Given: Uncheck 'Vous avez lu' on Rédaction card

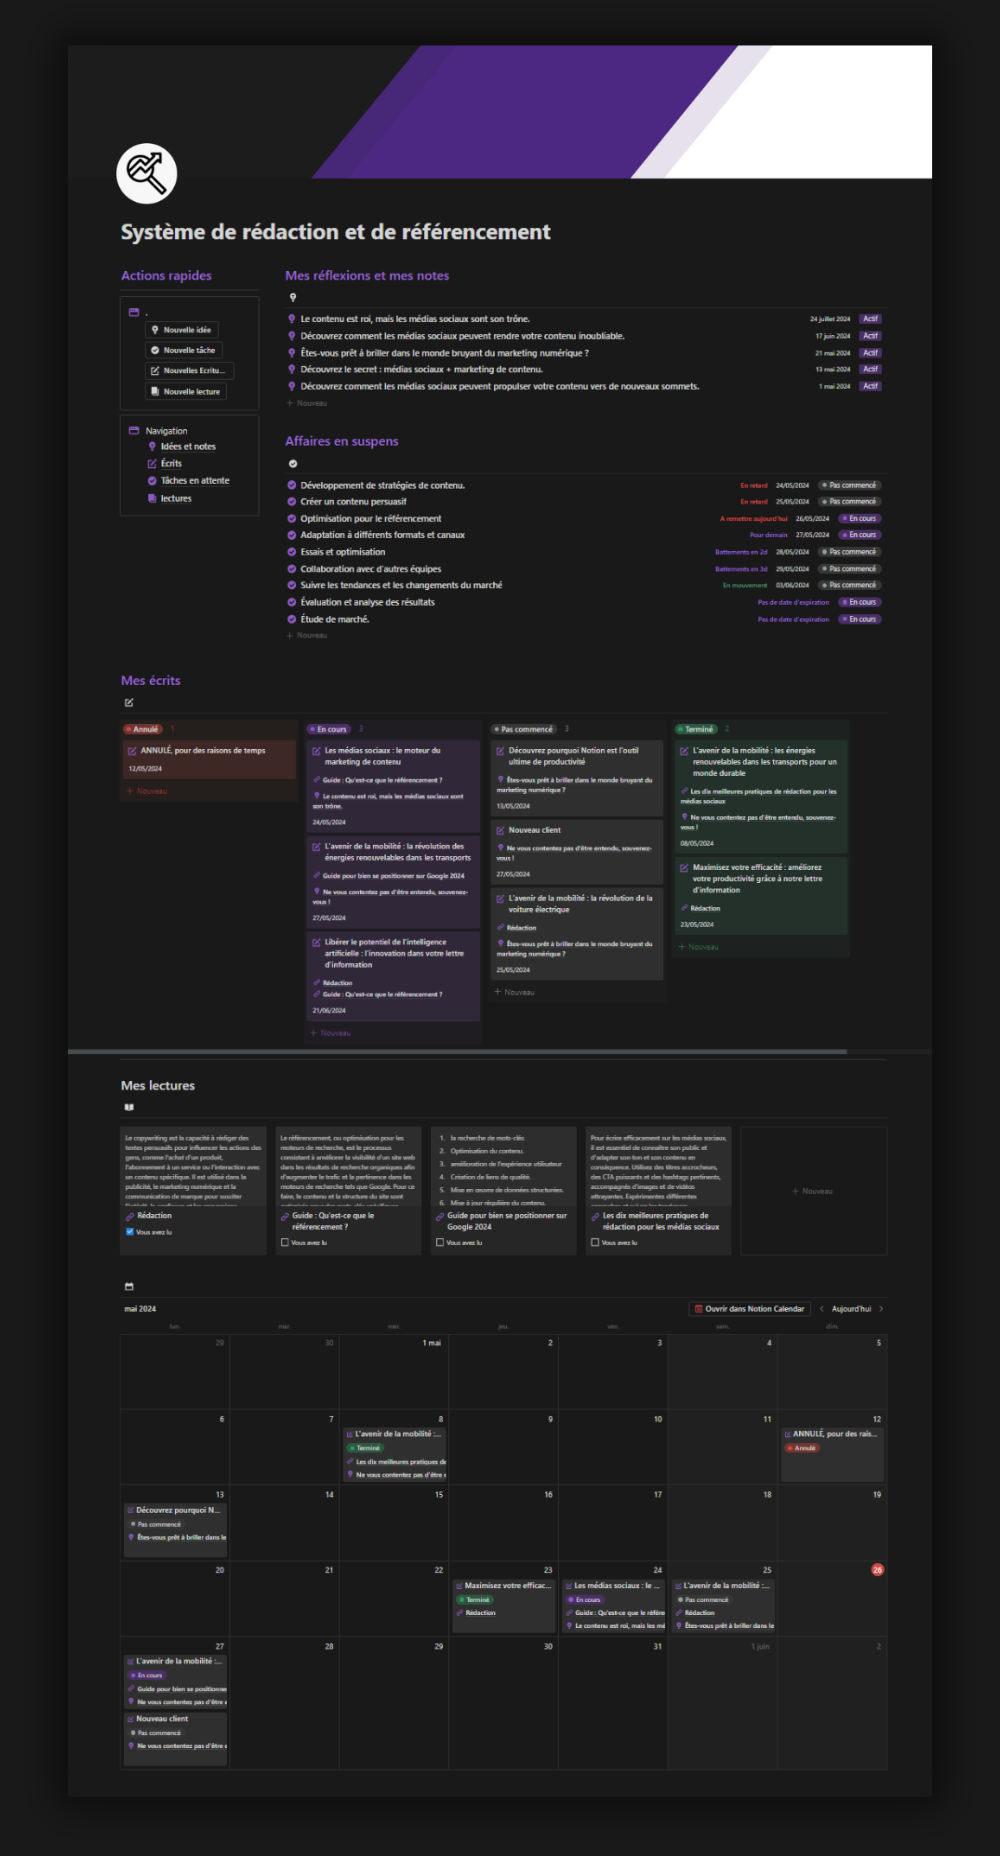Looking at the screenshot, I should (130, 1232).
